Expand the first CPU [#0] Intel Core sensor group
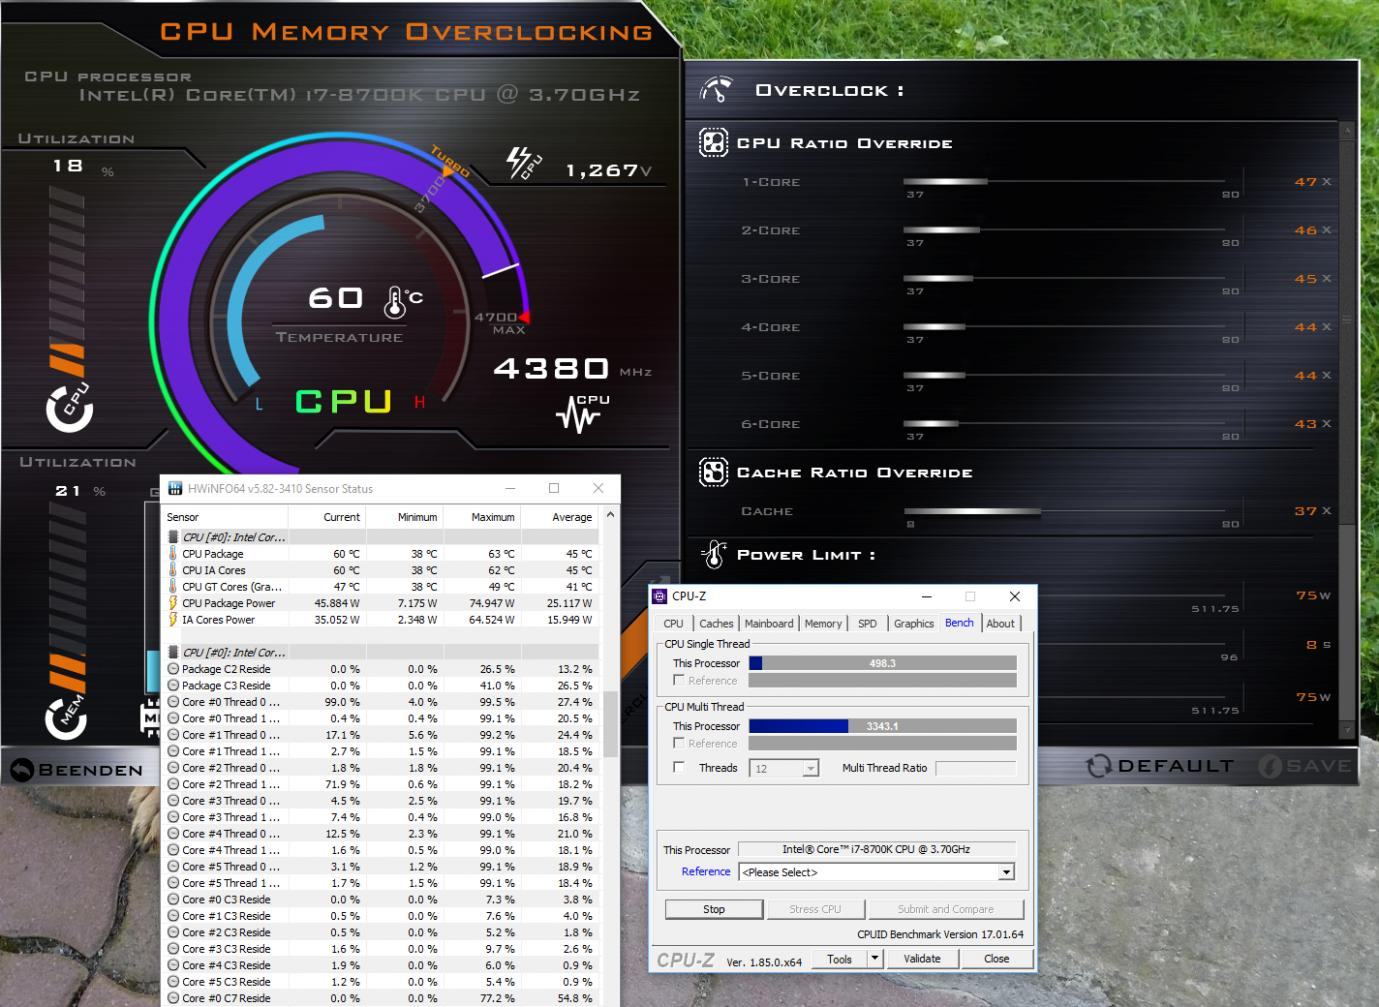 pyautogui.click(x=173, y=537)
